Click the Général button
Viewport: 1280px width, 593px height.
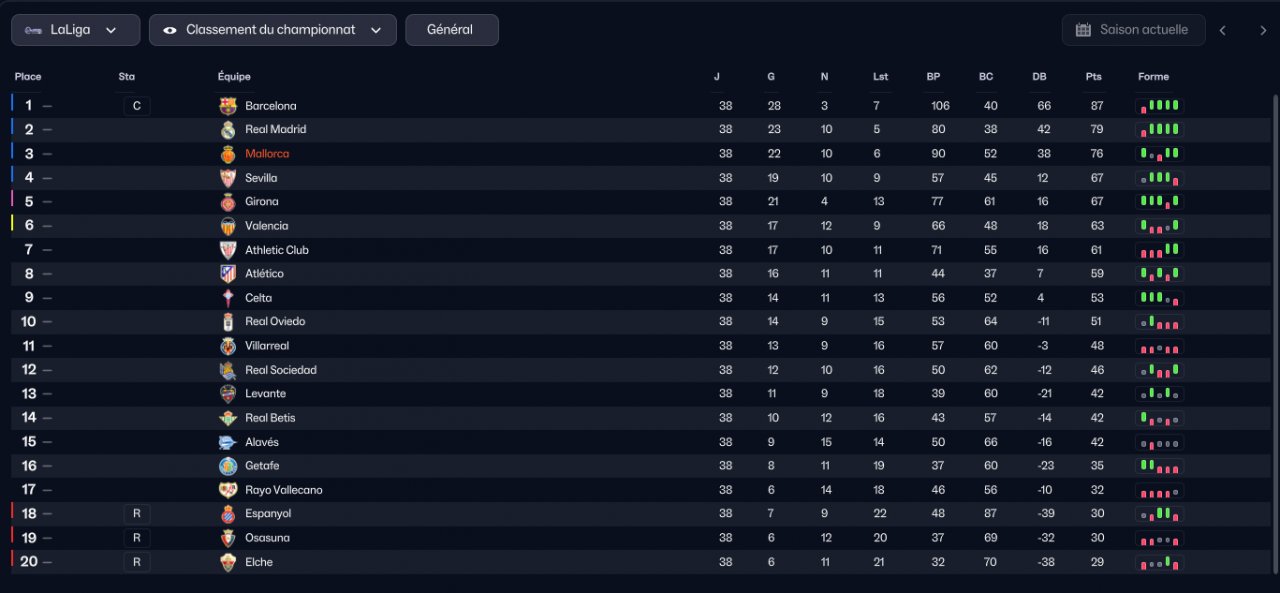[452, 30]
